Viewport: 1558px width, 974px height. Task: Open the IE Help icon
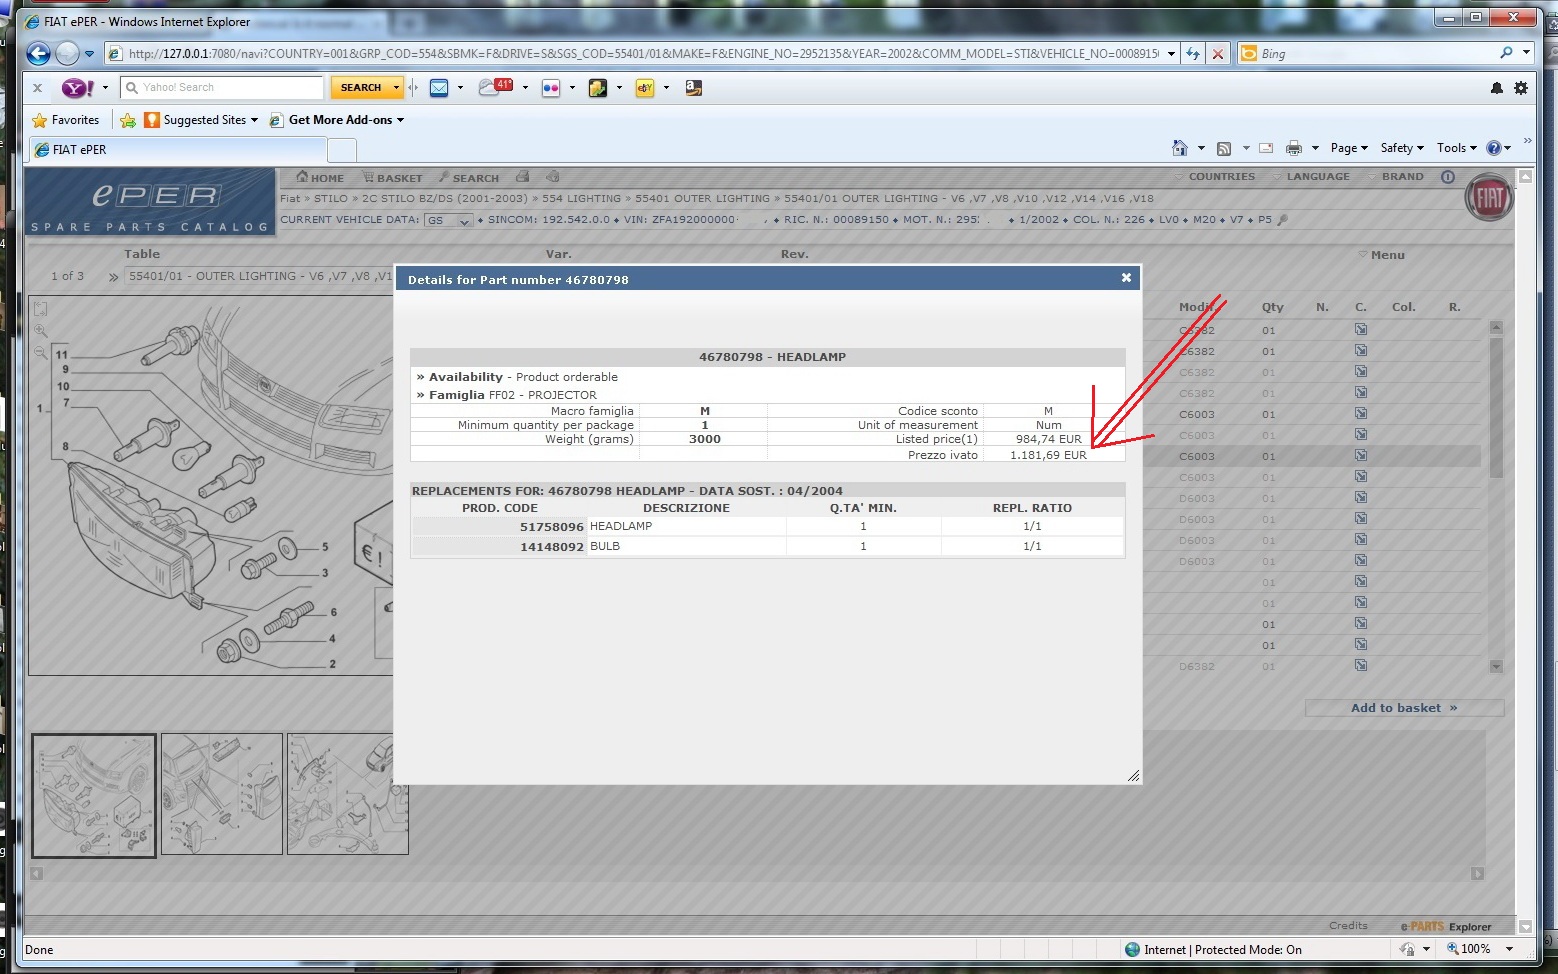pos(1493,148)
